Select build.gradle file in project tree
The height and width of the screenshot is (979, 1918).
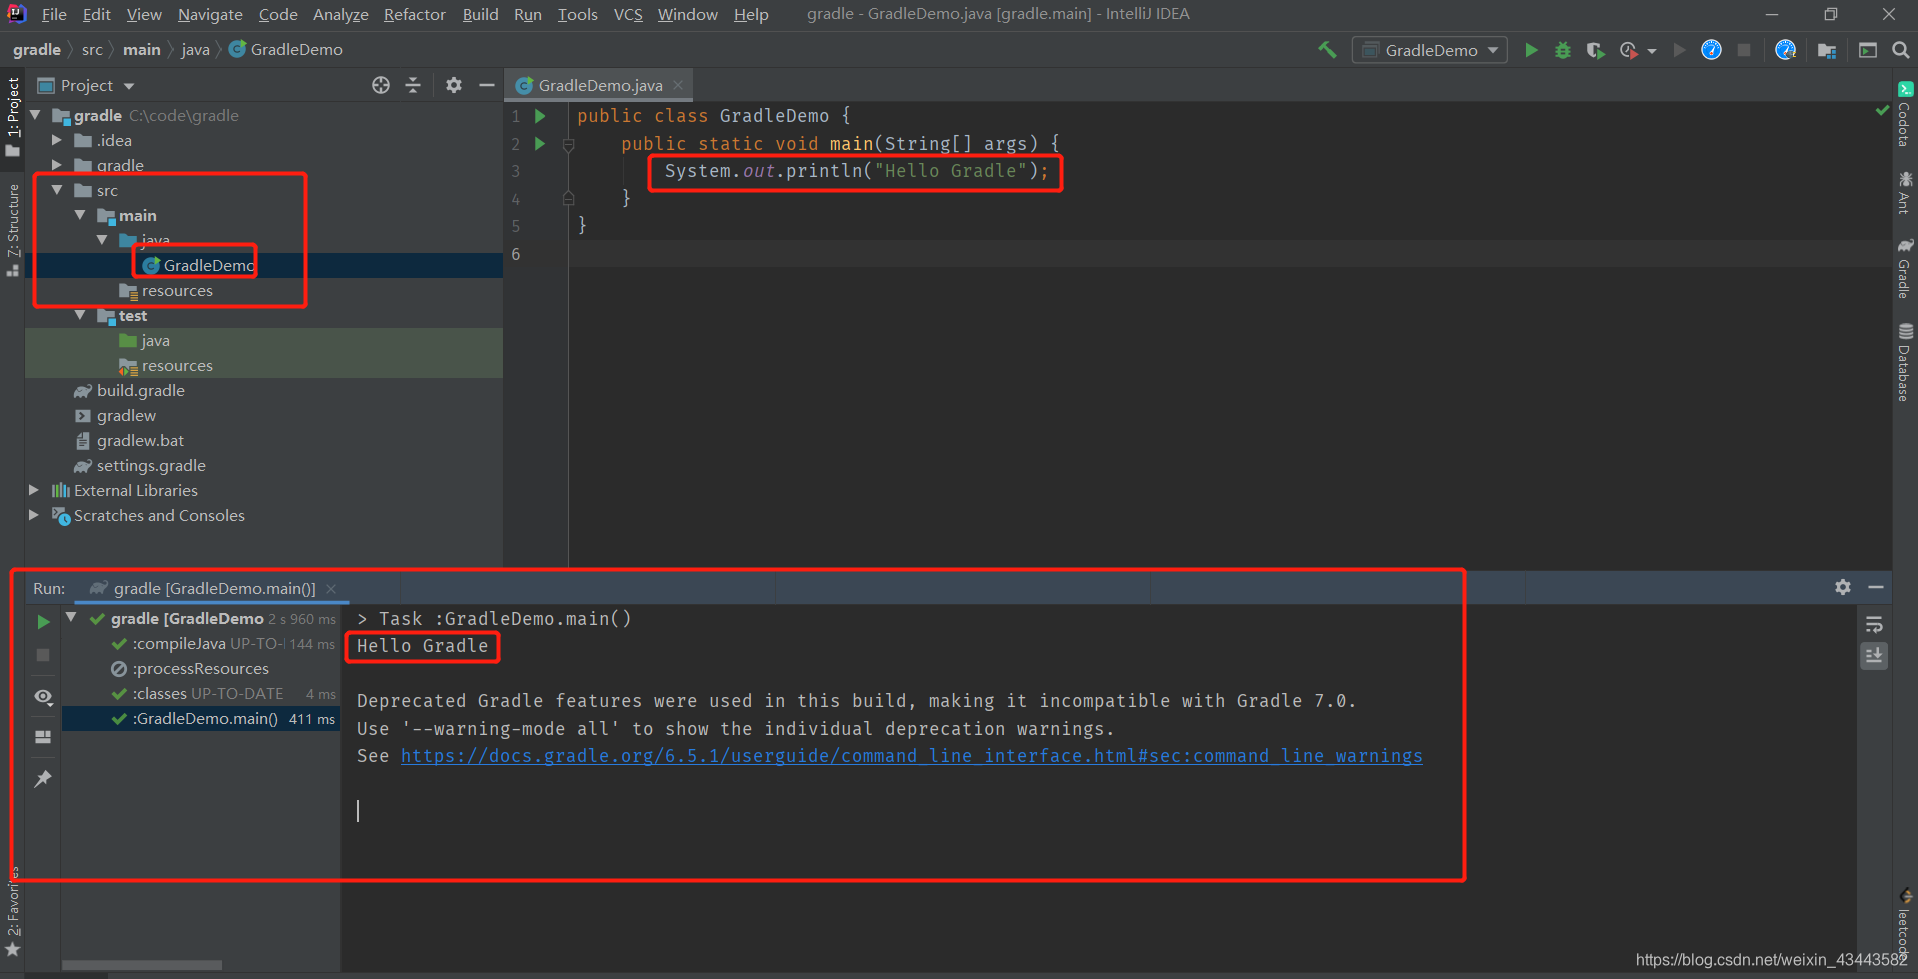(x=140, y=390)
